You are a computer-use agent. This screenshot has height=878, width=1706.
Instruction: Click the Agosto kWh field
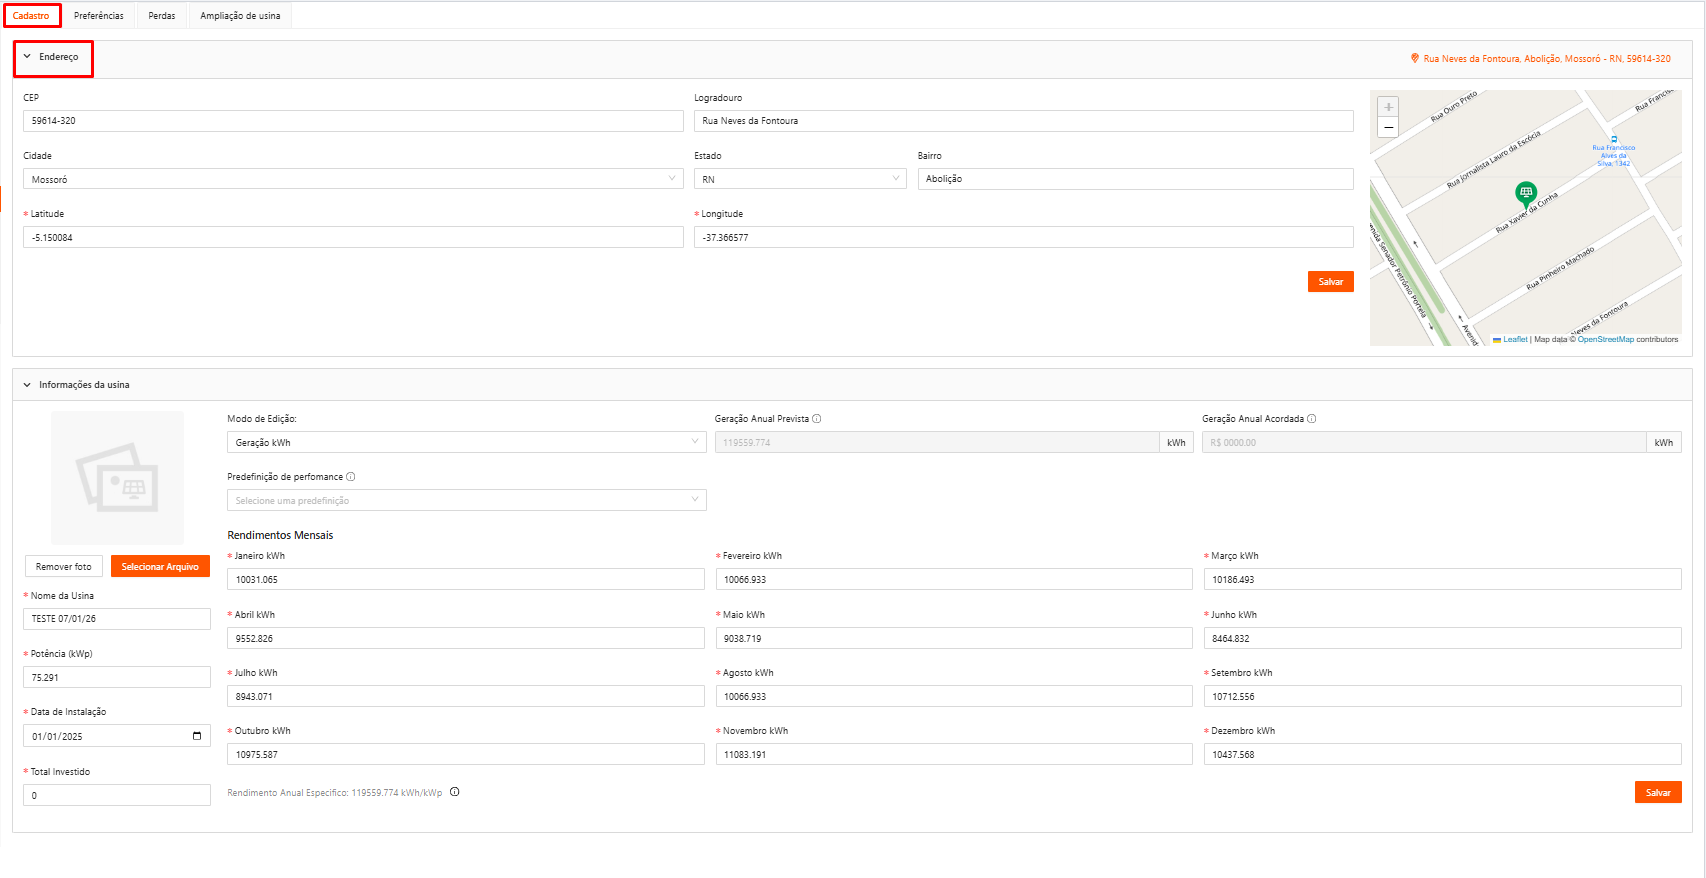coord(954,696)
